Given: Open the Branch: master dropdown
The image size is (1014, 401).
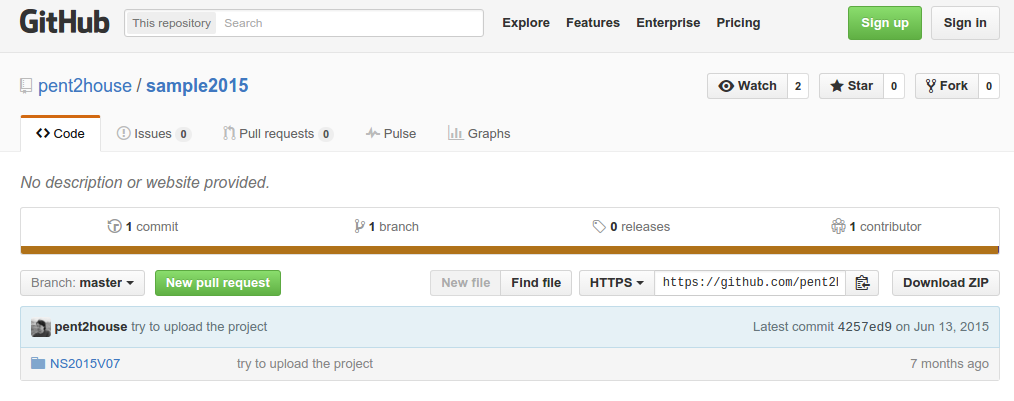Looking at the screenshot, I should (x=83, y=283).
